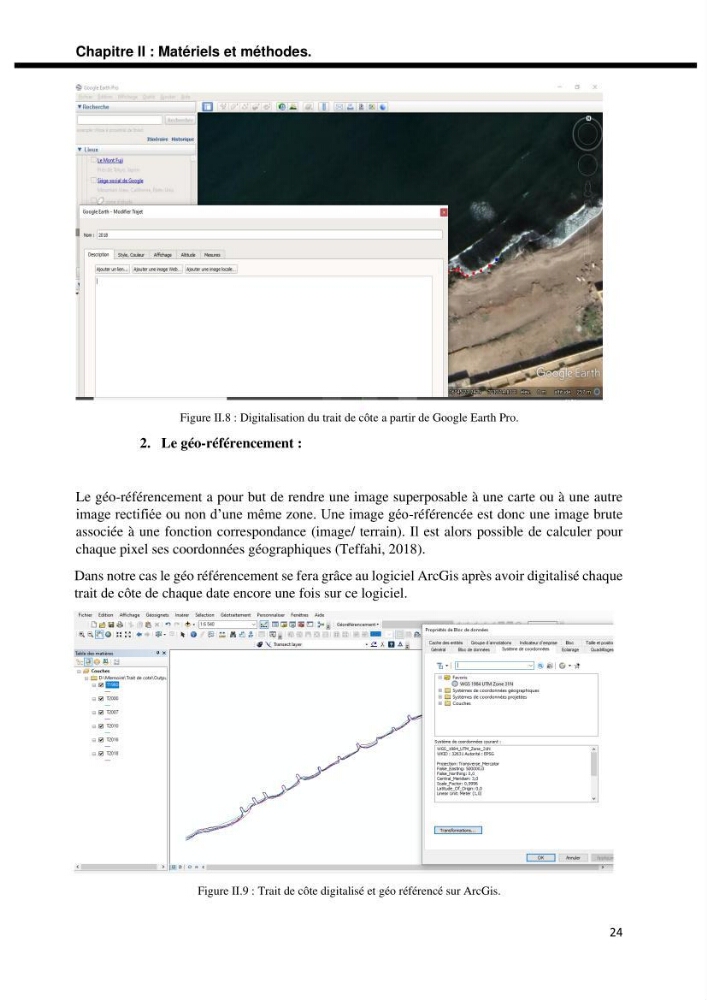Click the compass ring in Google Earth view
The height and width of the screenshot is (1000, 707).
click(587, 135)
